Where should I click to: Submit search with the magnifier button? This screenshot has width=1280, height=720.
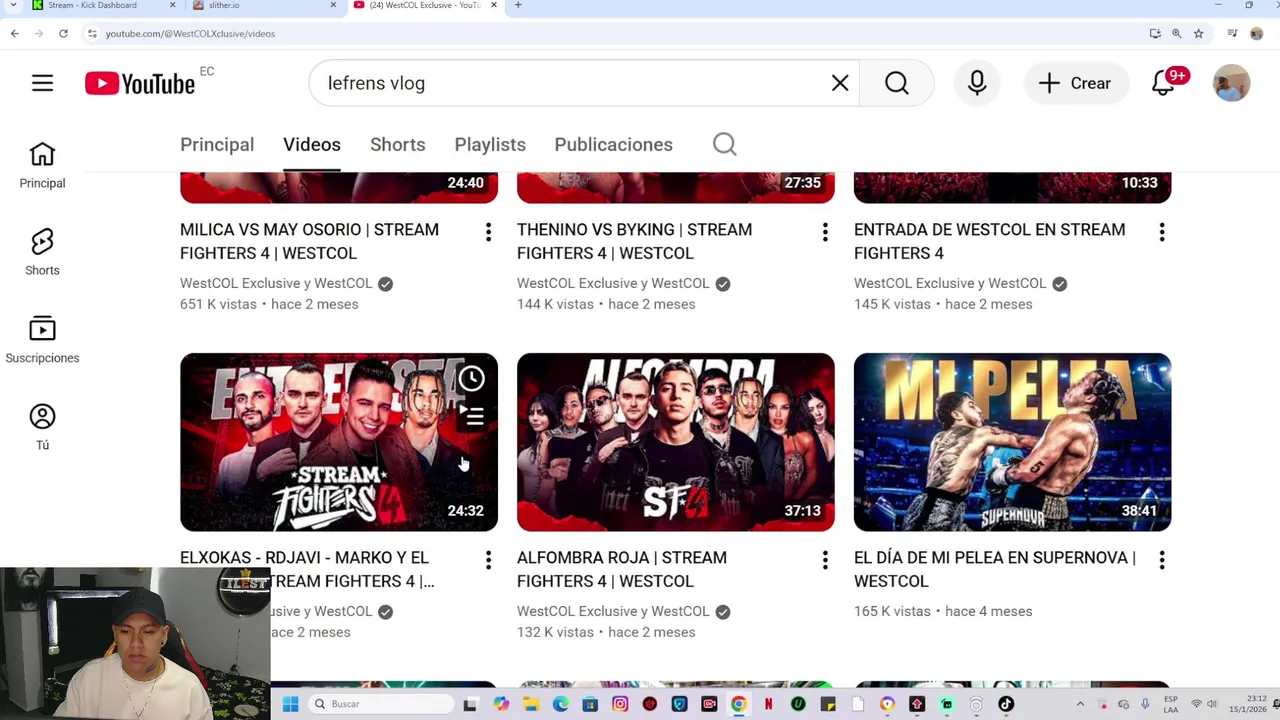point(897,83)
